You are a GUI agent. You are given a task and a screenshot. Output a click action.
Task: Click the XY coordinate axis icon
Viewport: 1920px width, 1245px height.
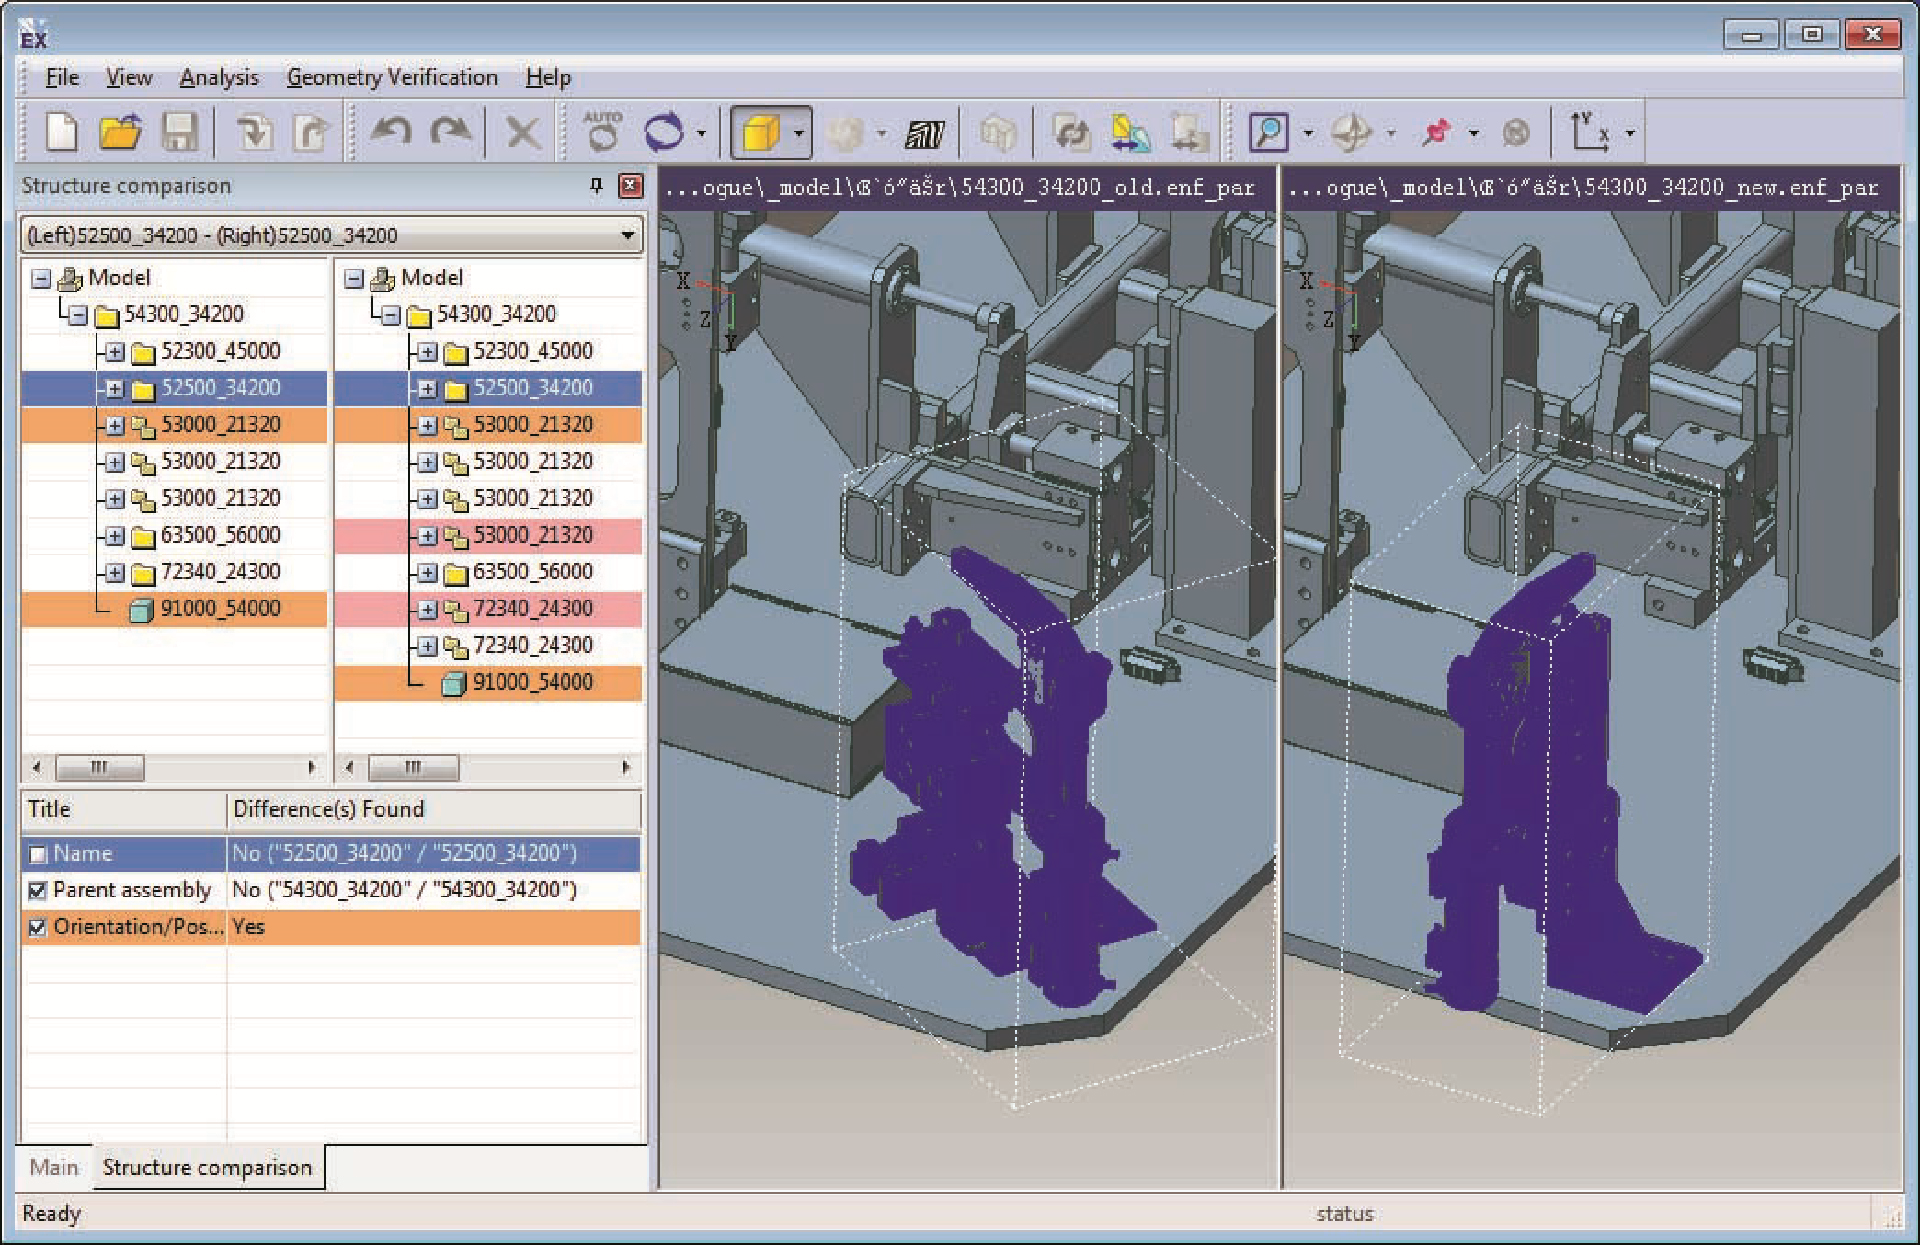(x=1590, y=132)
